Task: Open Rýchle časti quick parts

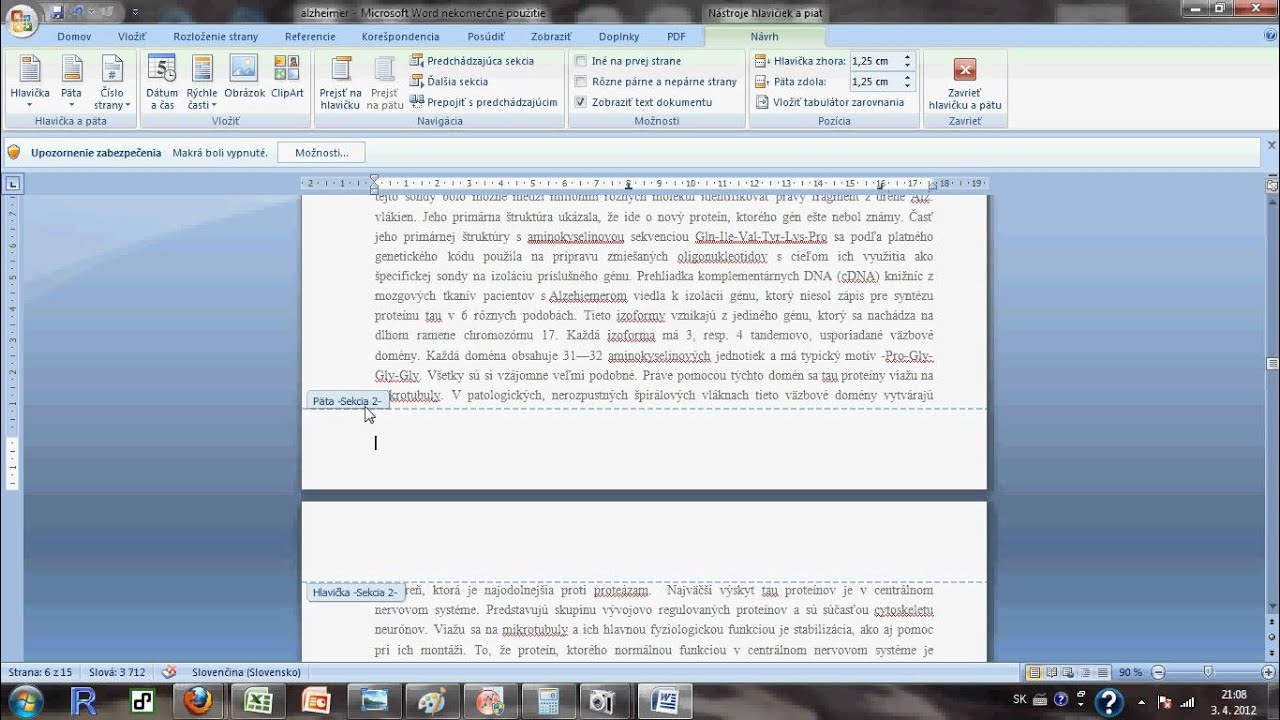Action: (202, 82)
